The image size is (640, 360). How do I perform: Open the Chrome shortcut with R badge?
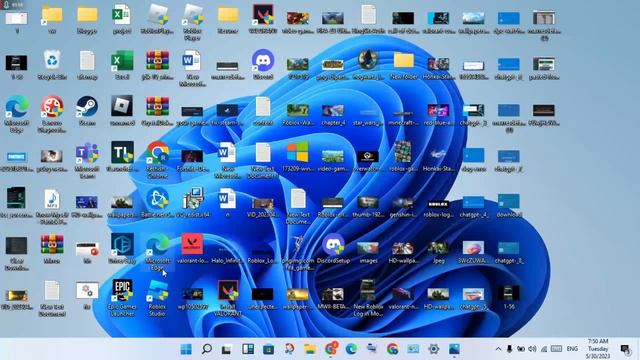pos(158,160)
